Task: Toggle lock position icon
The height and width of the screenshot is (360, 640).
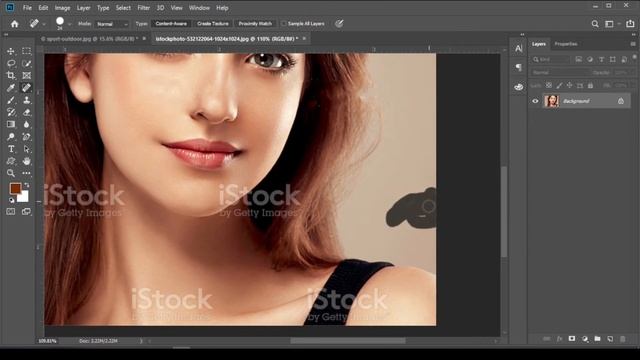Action: click(569, 85)
